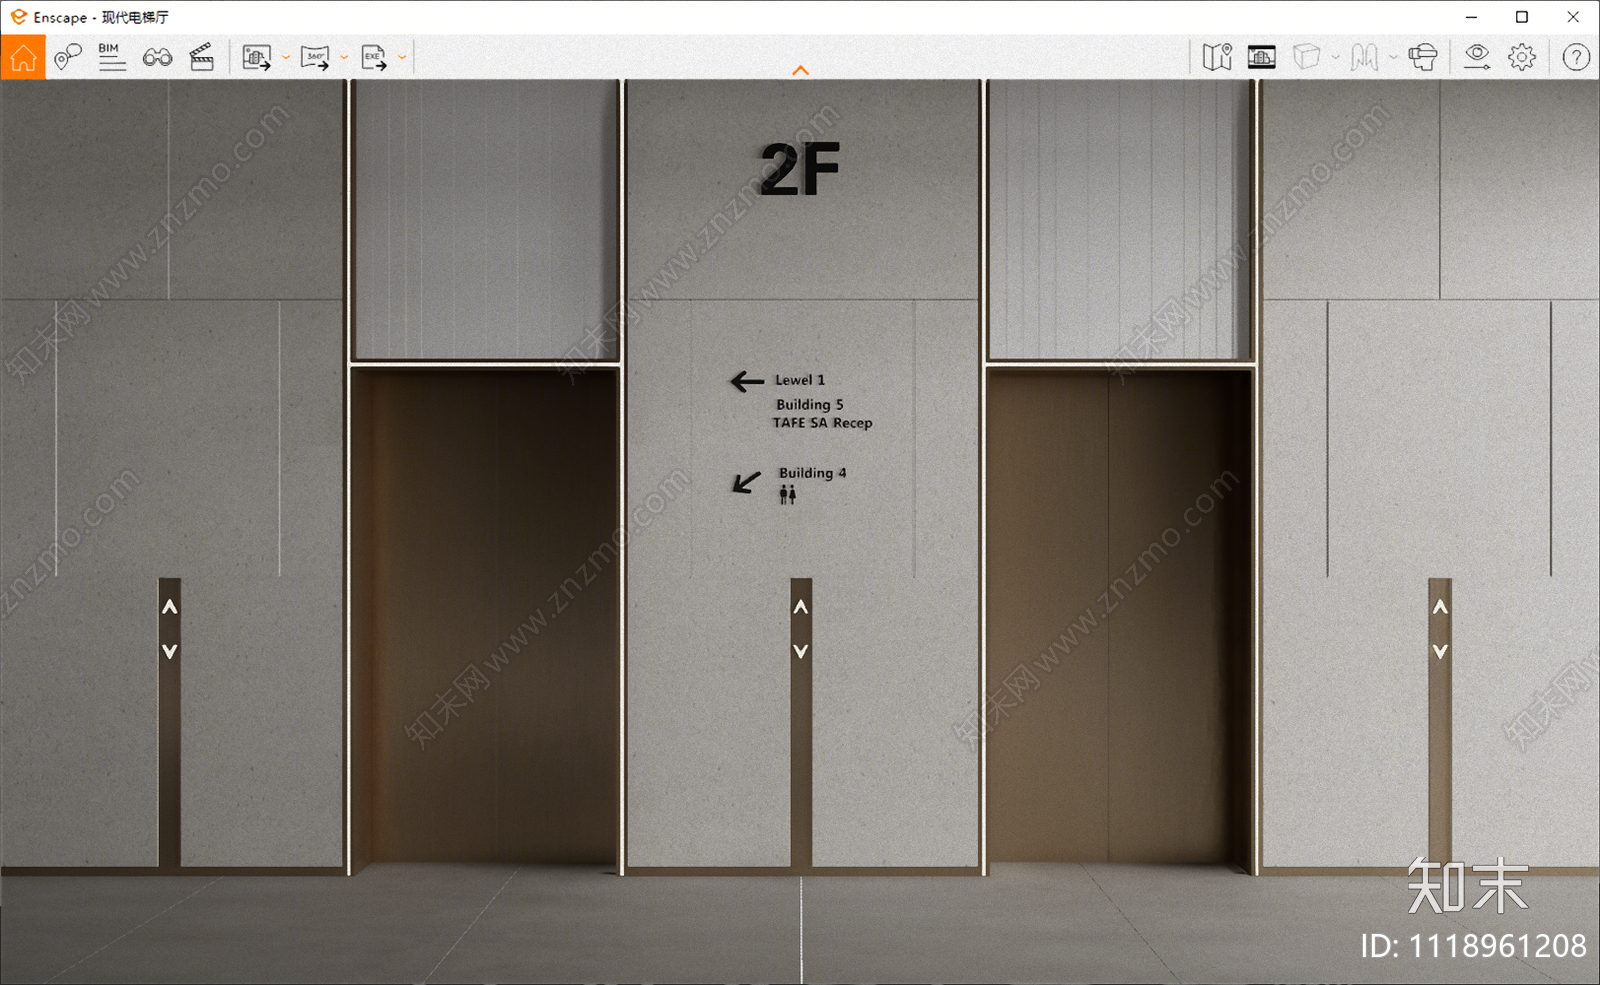Click the Enscape logo in title bar

(18, 17)
